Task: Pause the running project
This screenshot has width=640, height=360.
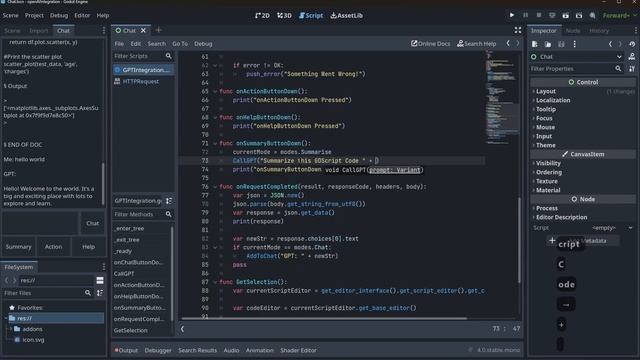Action: coord(525,15)
